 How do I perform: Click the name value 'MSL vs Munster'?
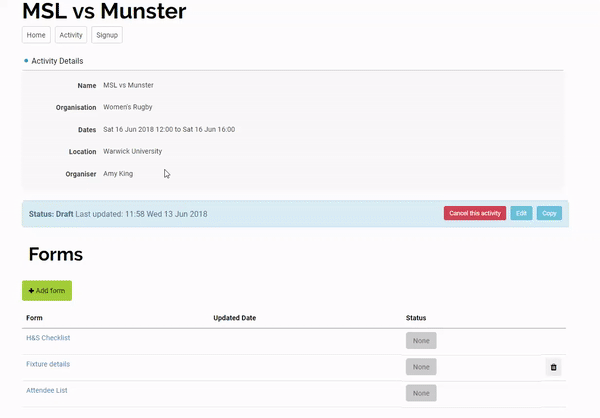click(x=128, y=85)
